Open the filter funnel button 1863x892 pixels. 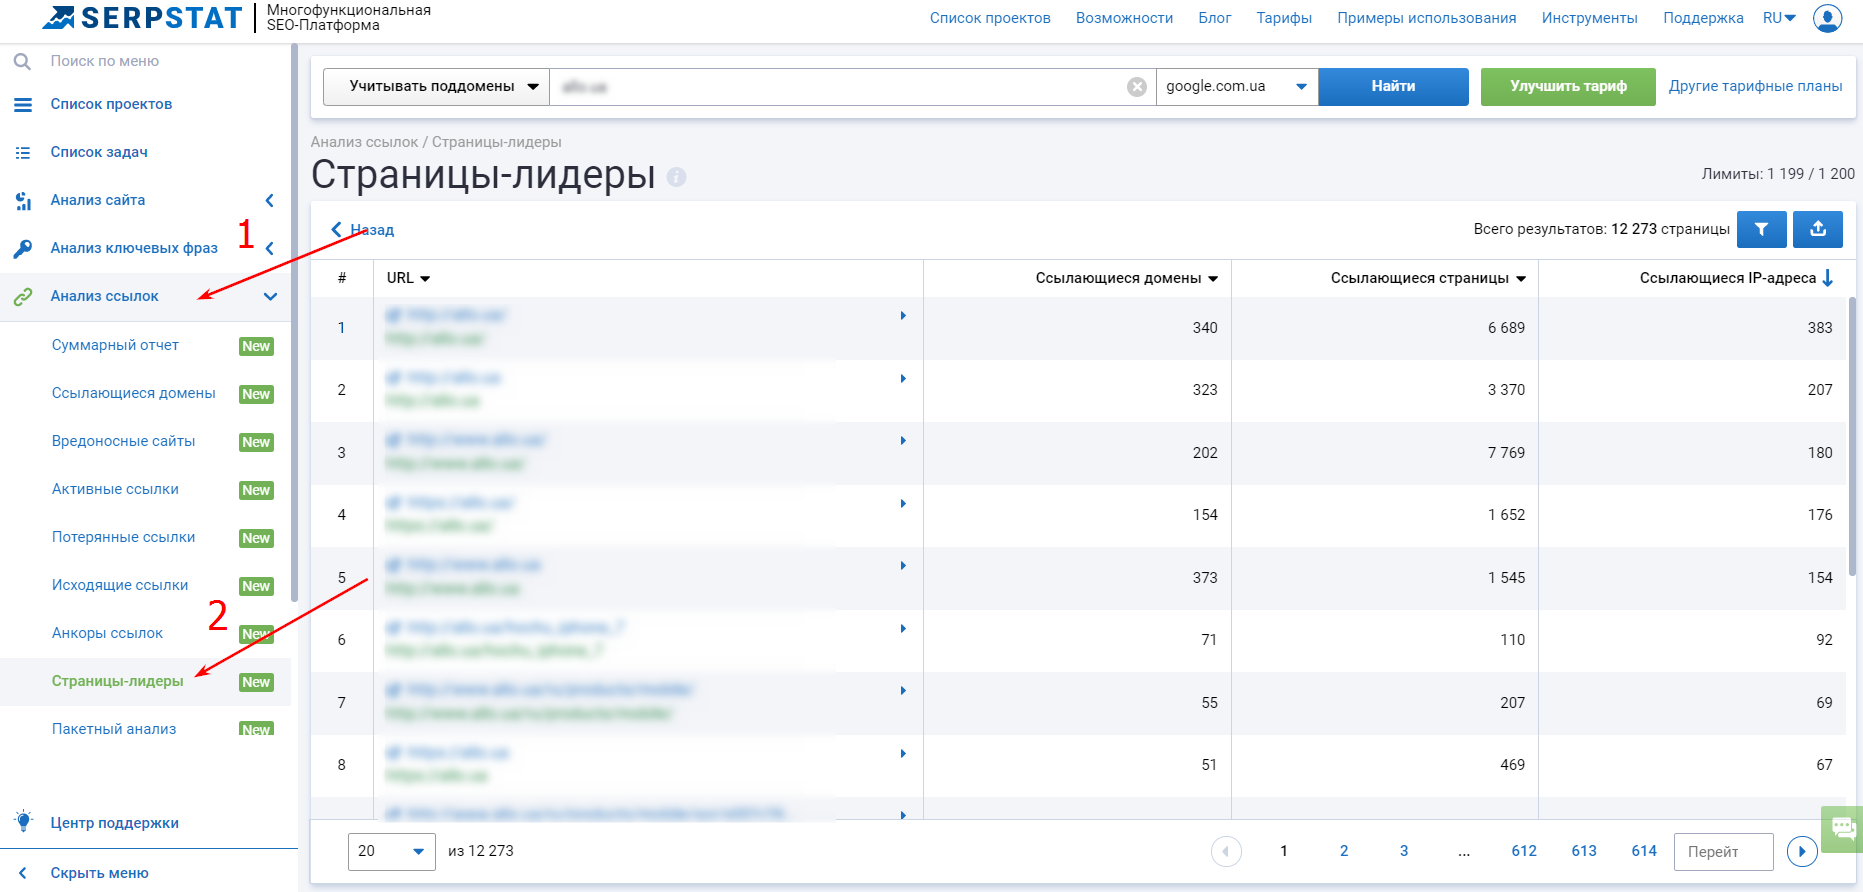pos(1762,229)
